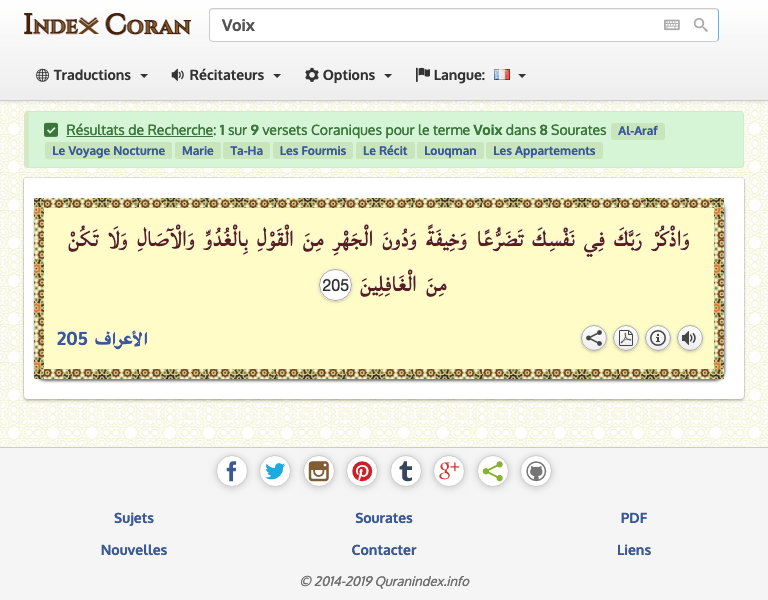This screenshot has height=600, width=768.
Task: Click the search magnifier icon
Action: tap(700, 25)
